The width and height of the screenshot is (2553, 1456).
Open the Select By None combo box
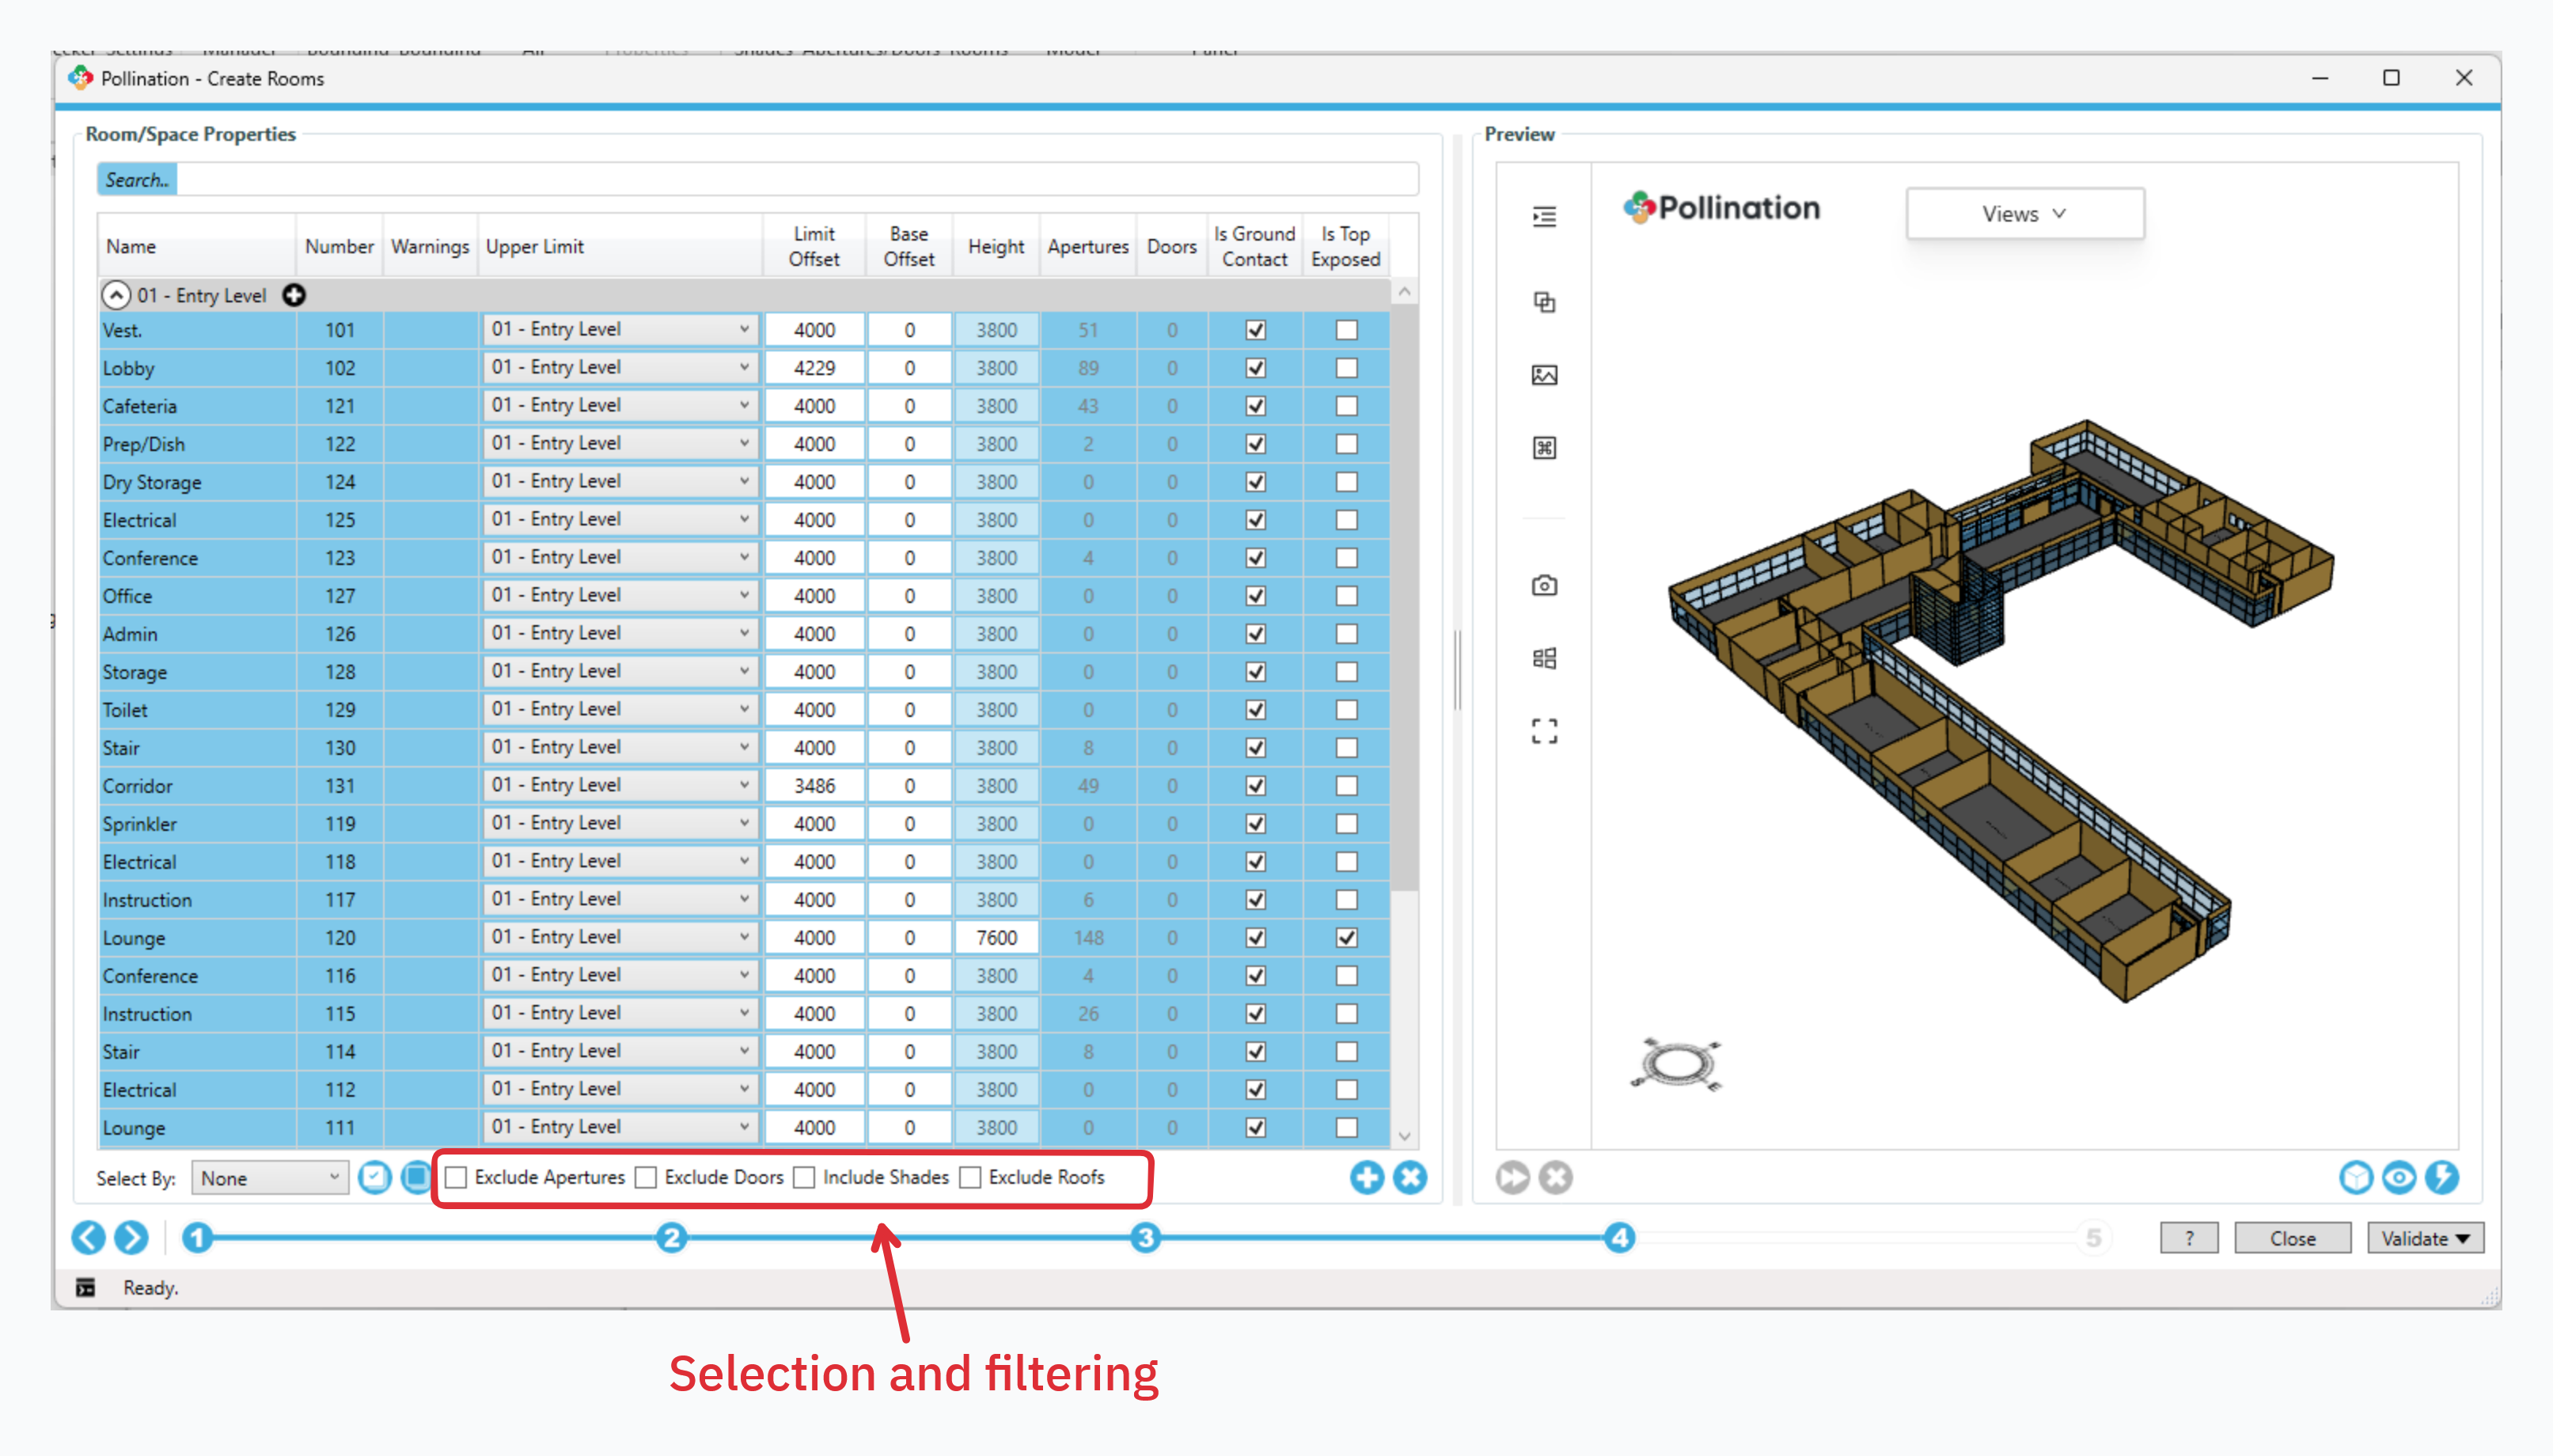click(x=269, y=1178)
